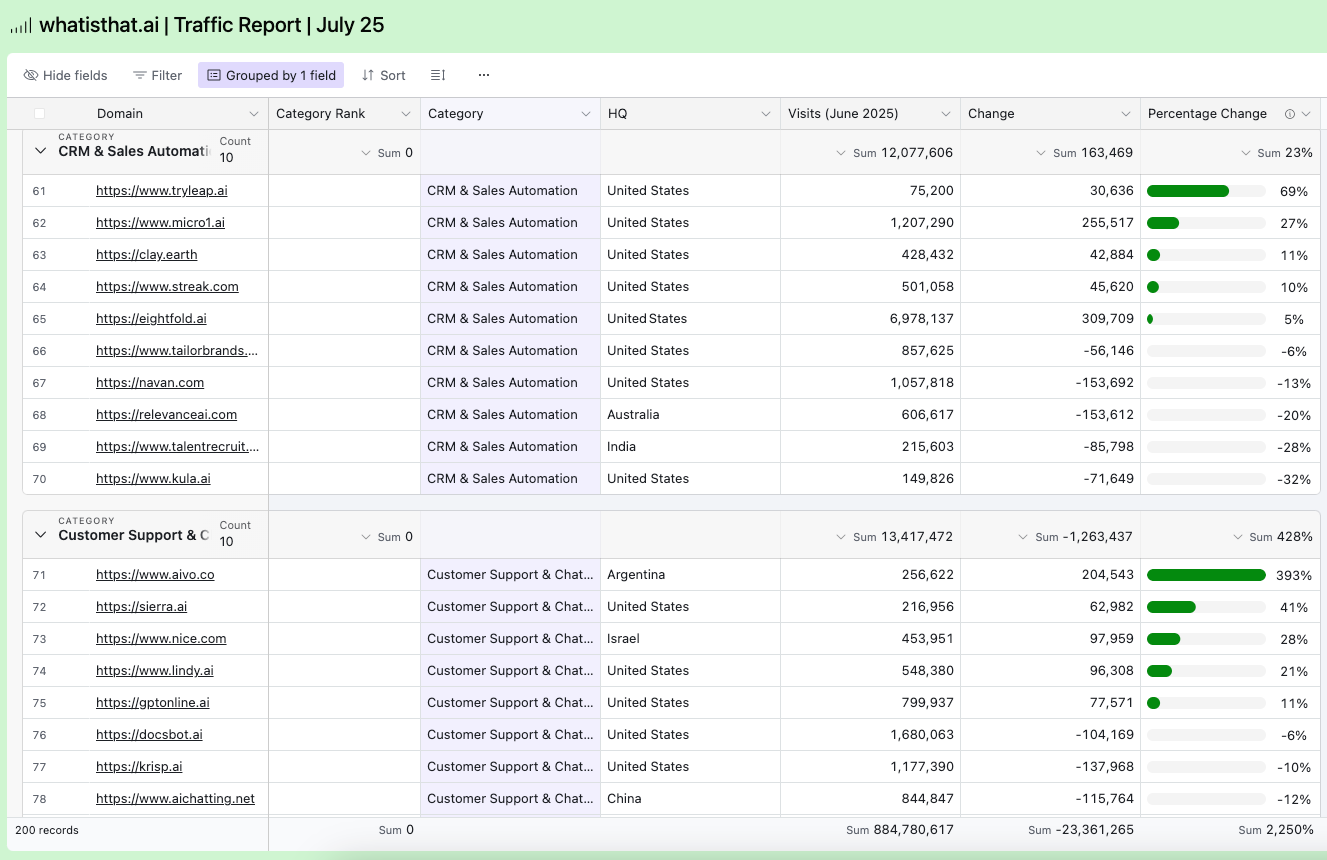The width and height of the screenshot is (1327, 860).
Task: Open the https://www.streak.com link
Action: coord(167,287)
